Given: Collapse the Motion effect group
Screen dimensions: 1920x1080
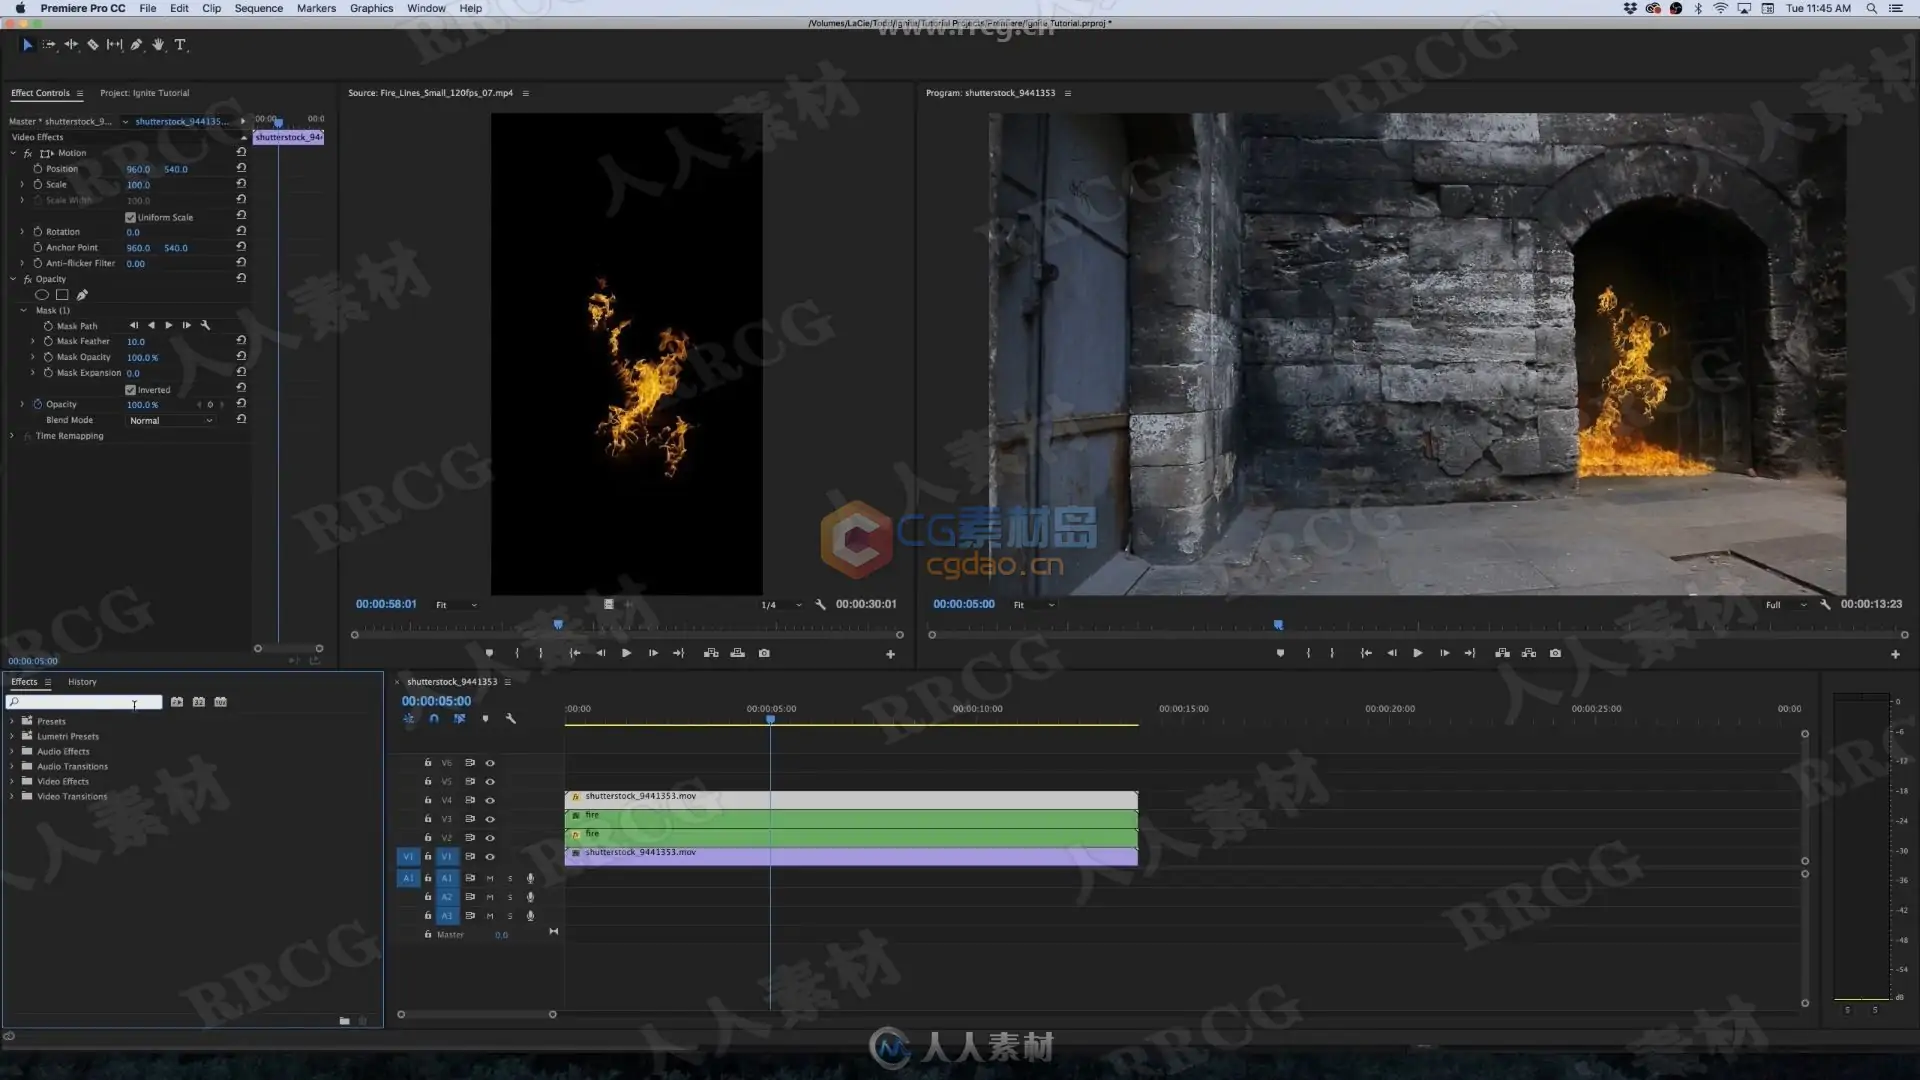Looking at the screenshot, I should pos(13,153).
